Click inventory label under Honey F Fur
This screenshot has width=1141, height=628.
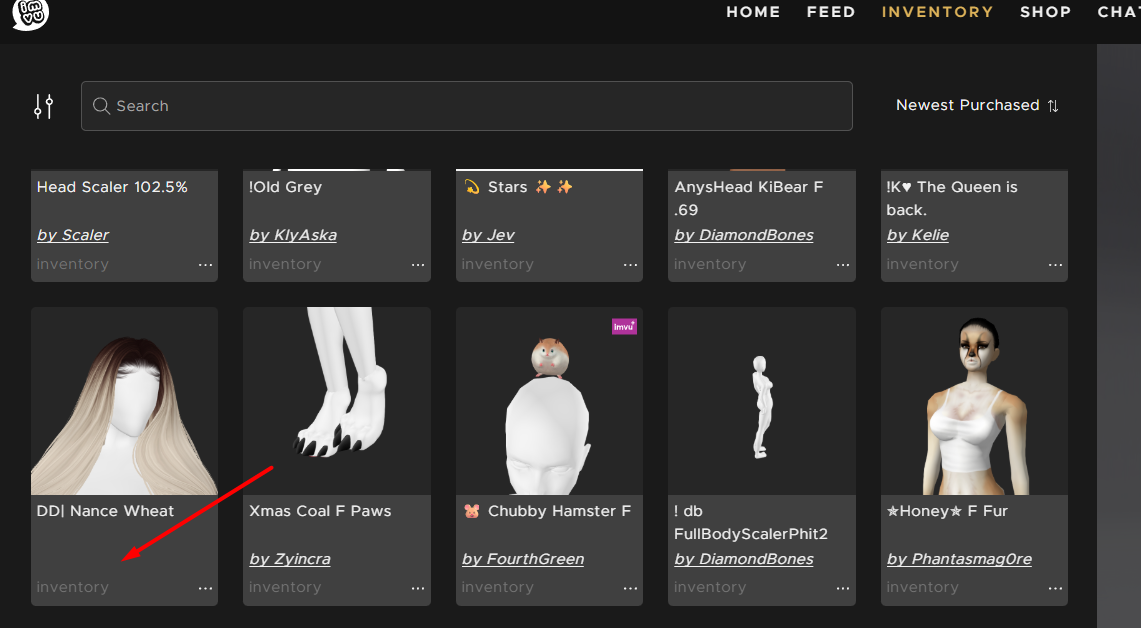tap(923, 587)
